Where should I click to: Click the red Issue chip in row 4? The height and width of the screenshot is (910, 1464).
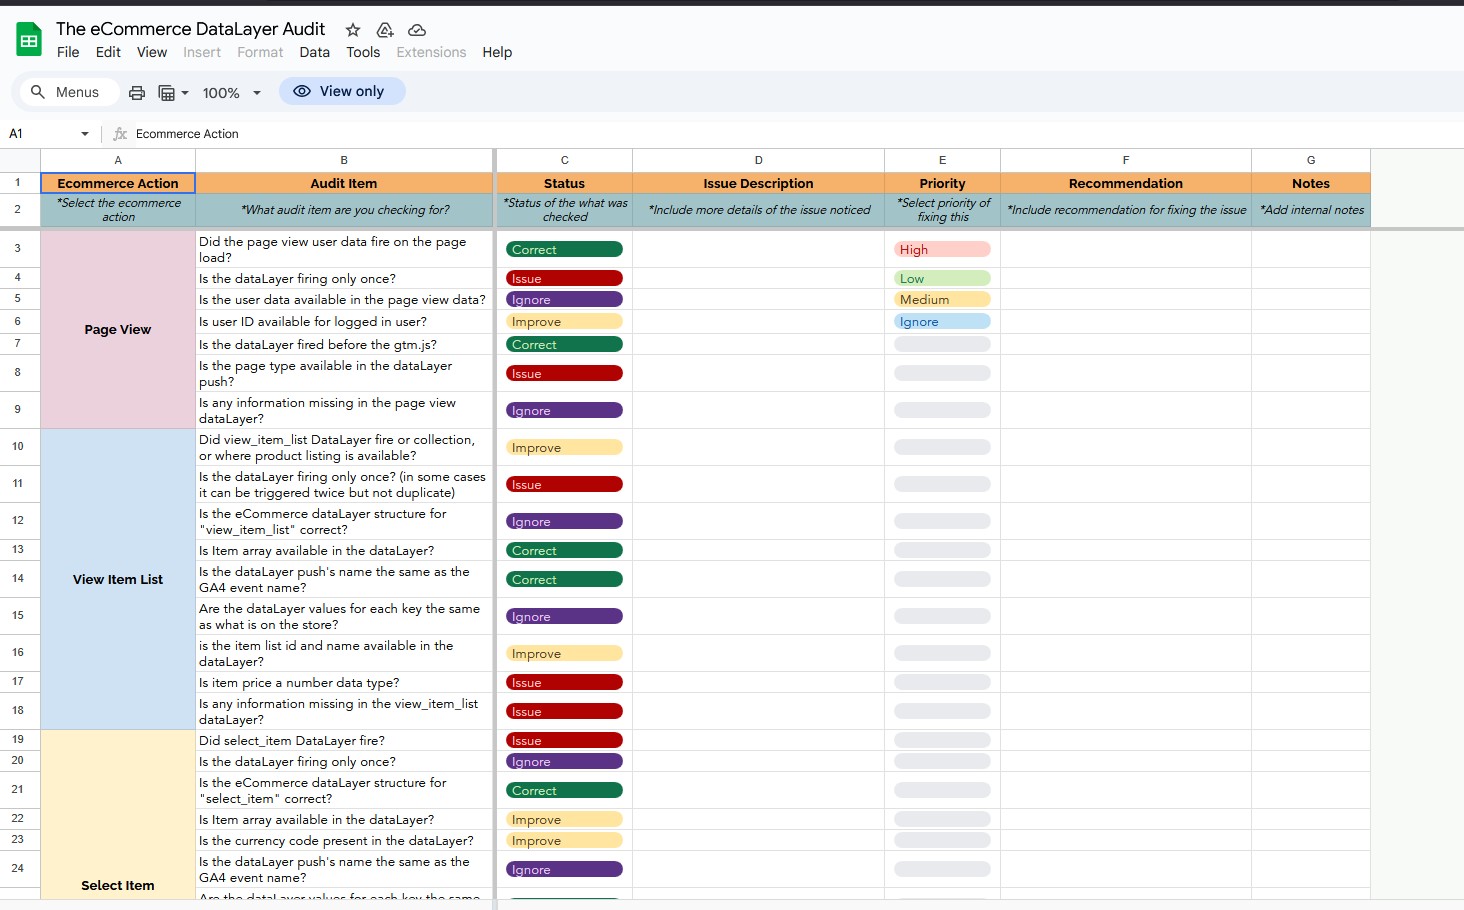[x=563, y=277]
